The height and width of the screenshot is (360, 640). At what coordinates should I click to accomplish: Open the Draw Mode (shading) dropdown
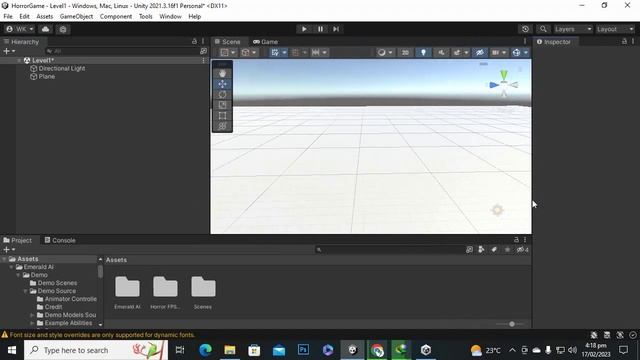tap(385, 52)
